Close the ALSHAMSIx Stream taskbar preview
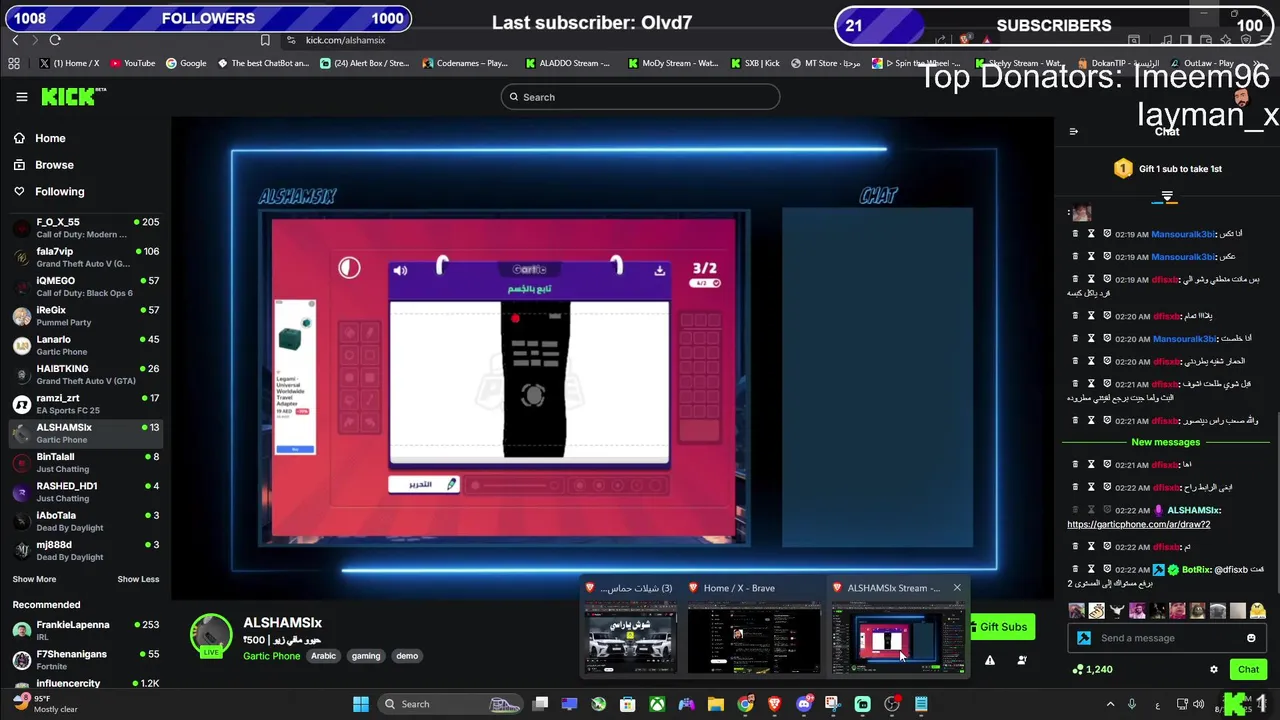 point(957,588)
